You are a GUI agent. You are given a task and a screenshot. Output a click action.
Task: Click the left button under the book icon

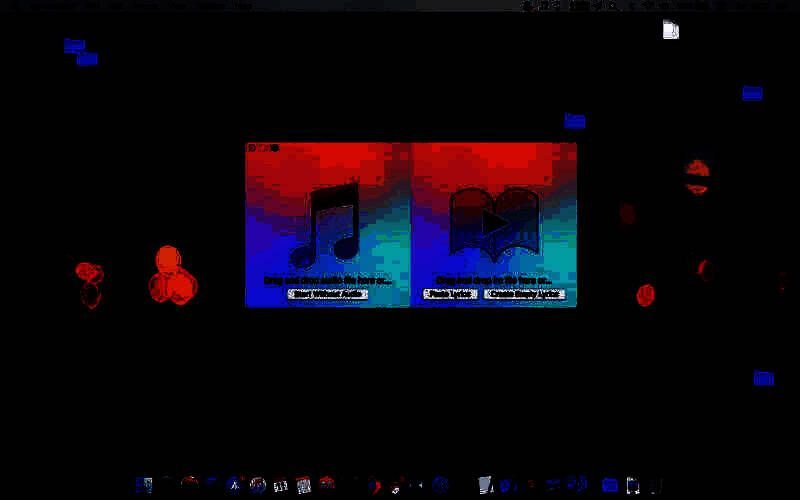[x=450, y=294]
